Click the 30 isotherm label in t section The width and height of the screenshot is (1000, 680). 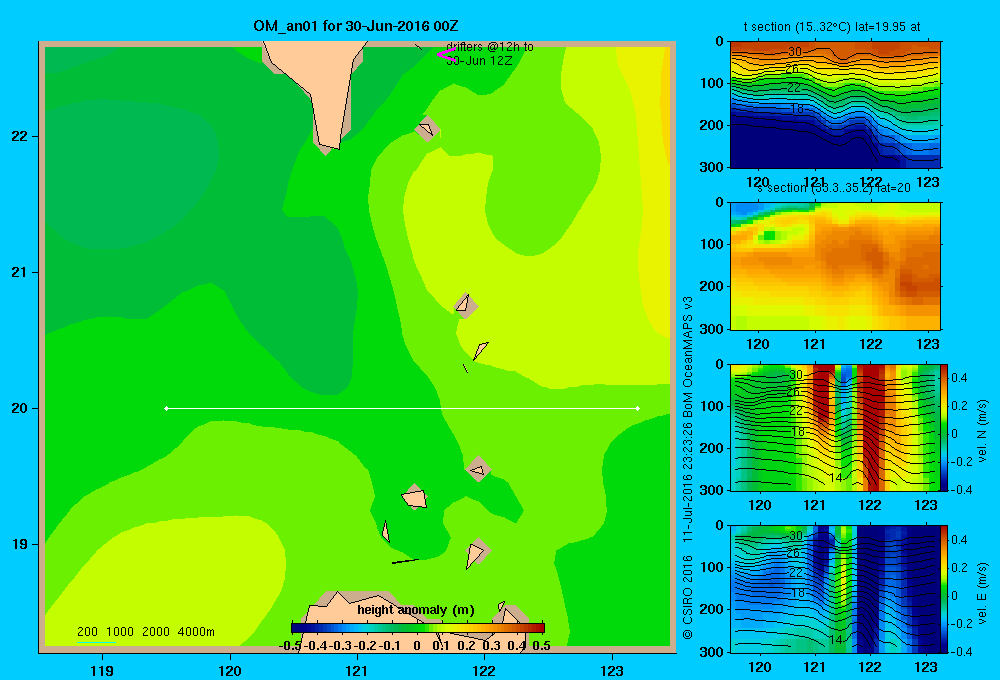point(795,52)
